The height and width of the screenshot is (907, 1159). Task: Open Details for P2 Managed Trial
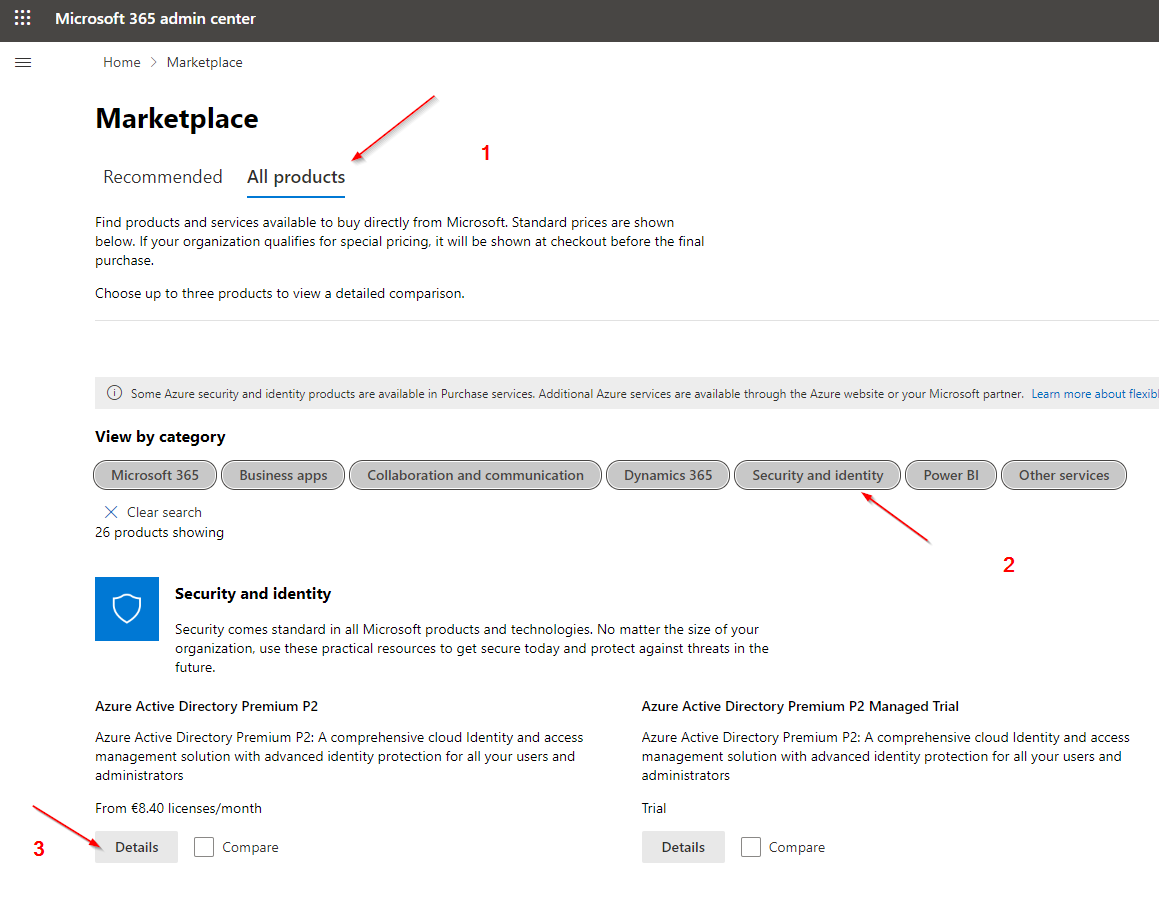click(x=683, y=847)
